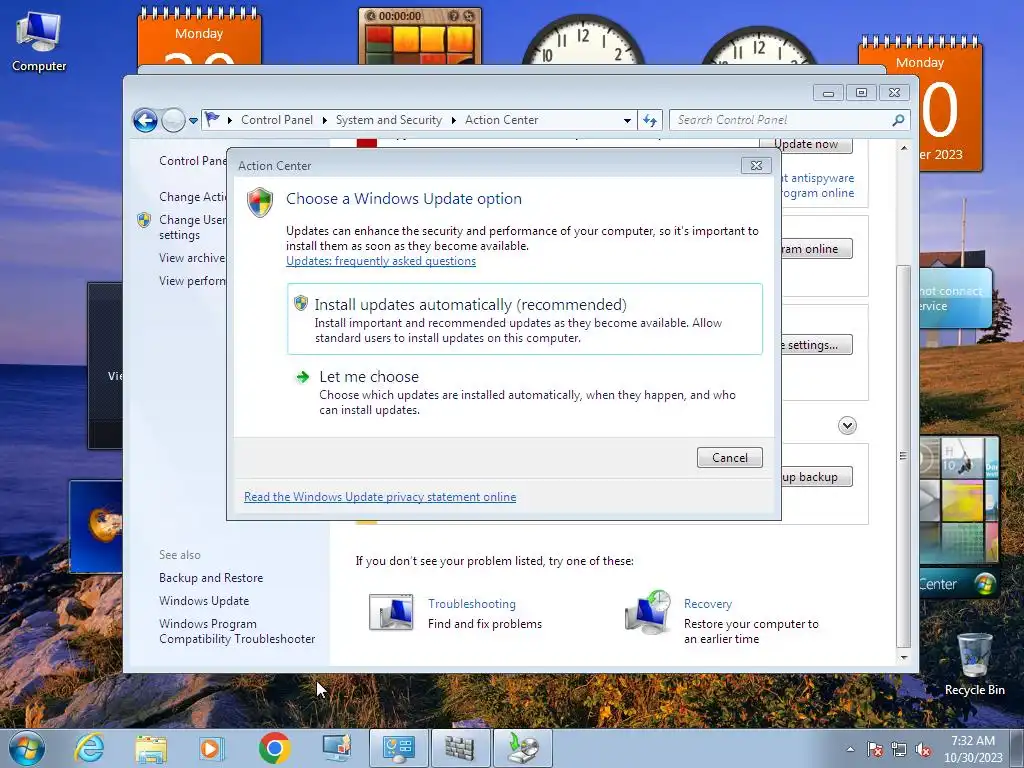Open recent pages dropdown next to the Forward button
This screenshot has width=1024, height=768.
193,121
